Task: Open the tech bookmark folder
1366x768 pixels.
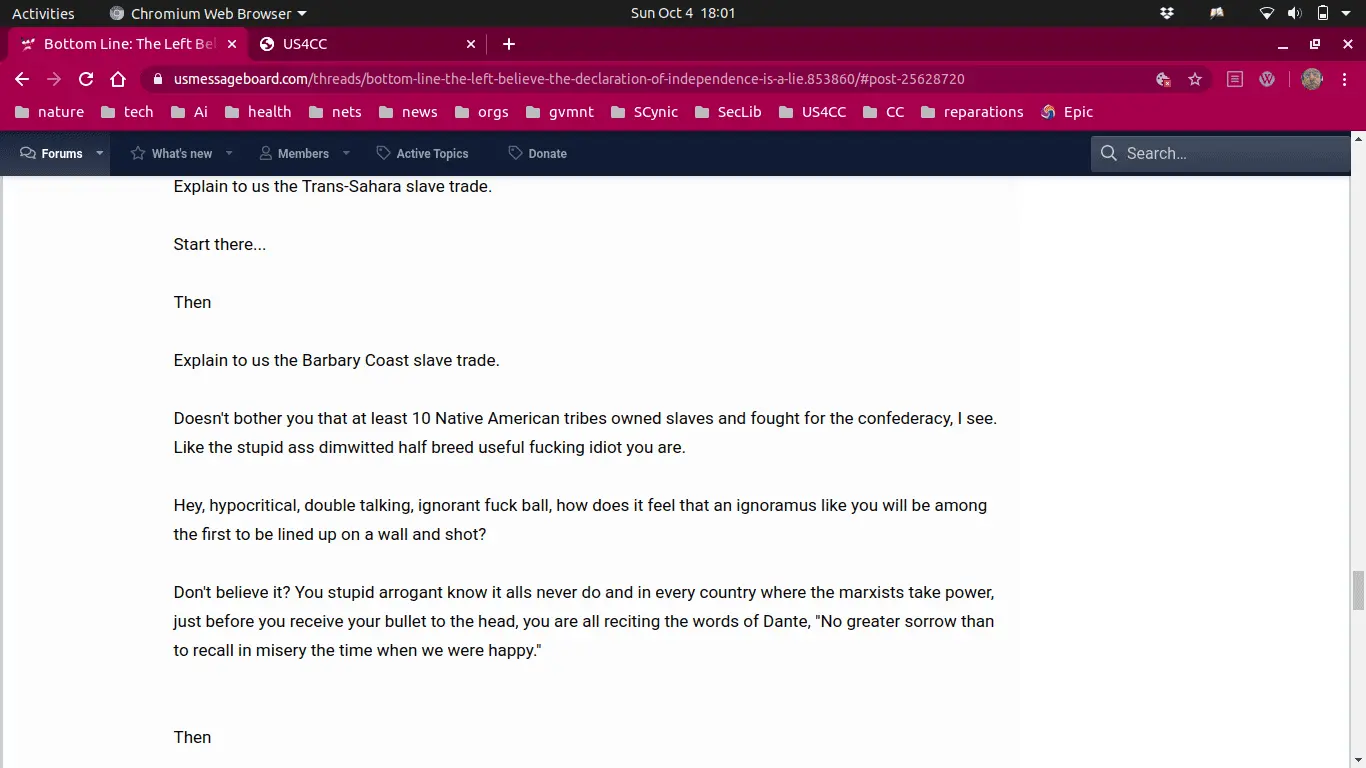Action: (127, 112)
